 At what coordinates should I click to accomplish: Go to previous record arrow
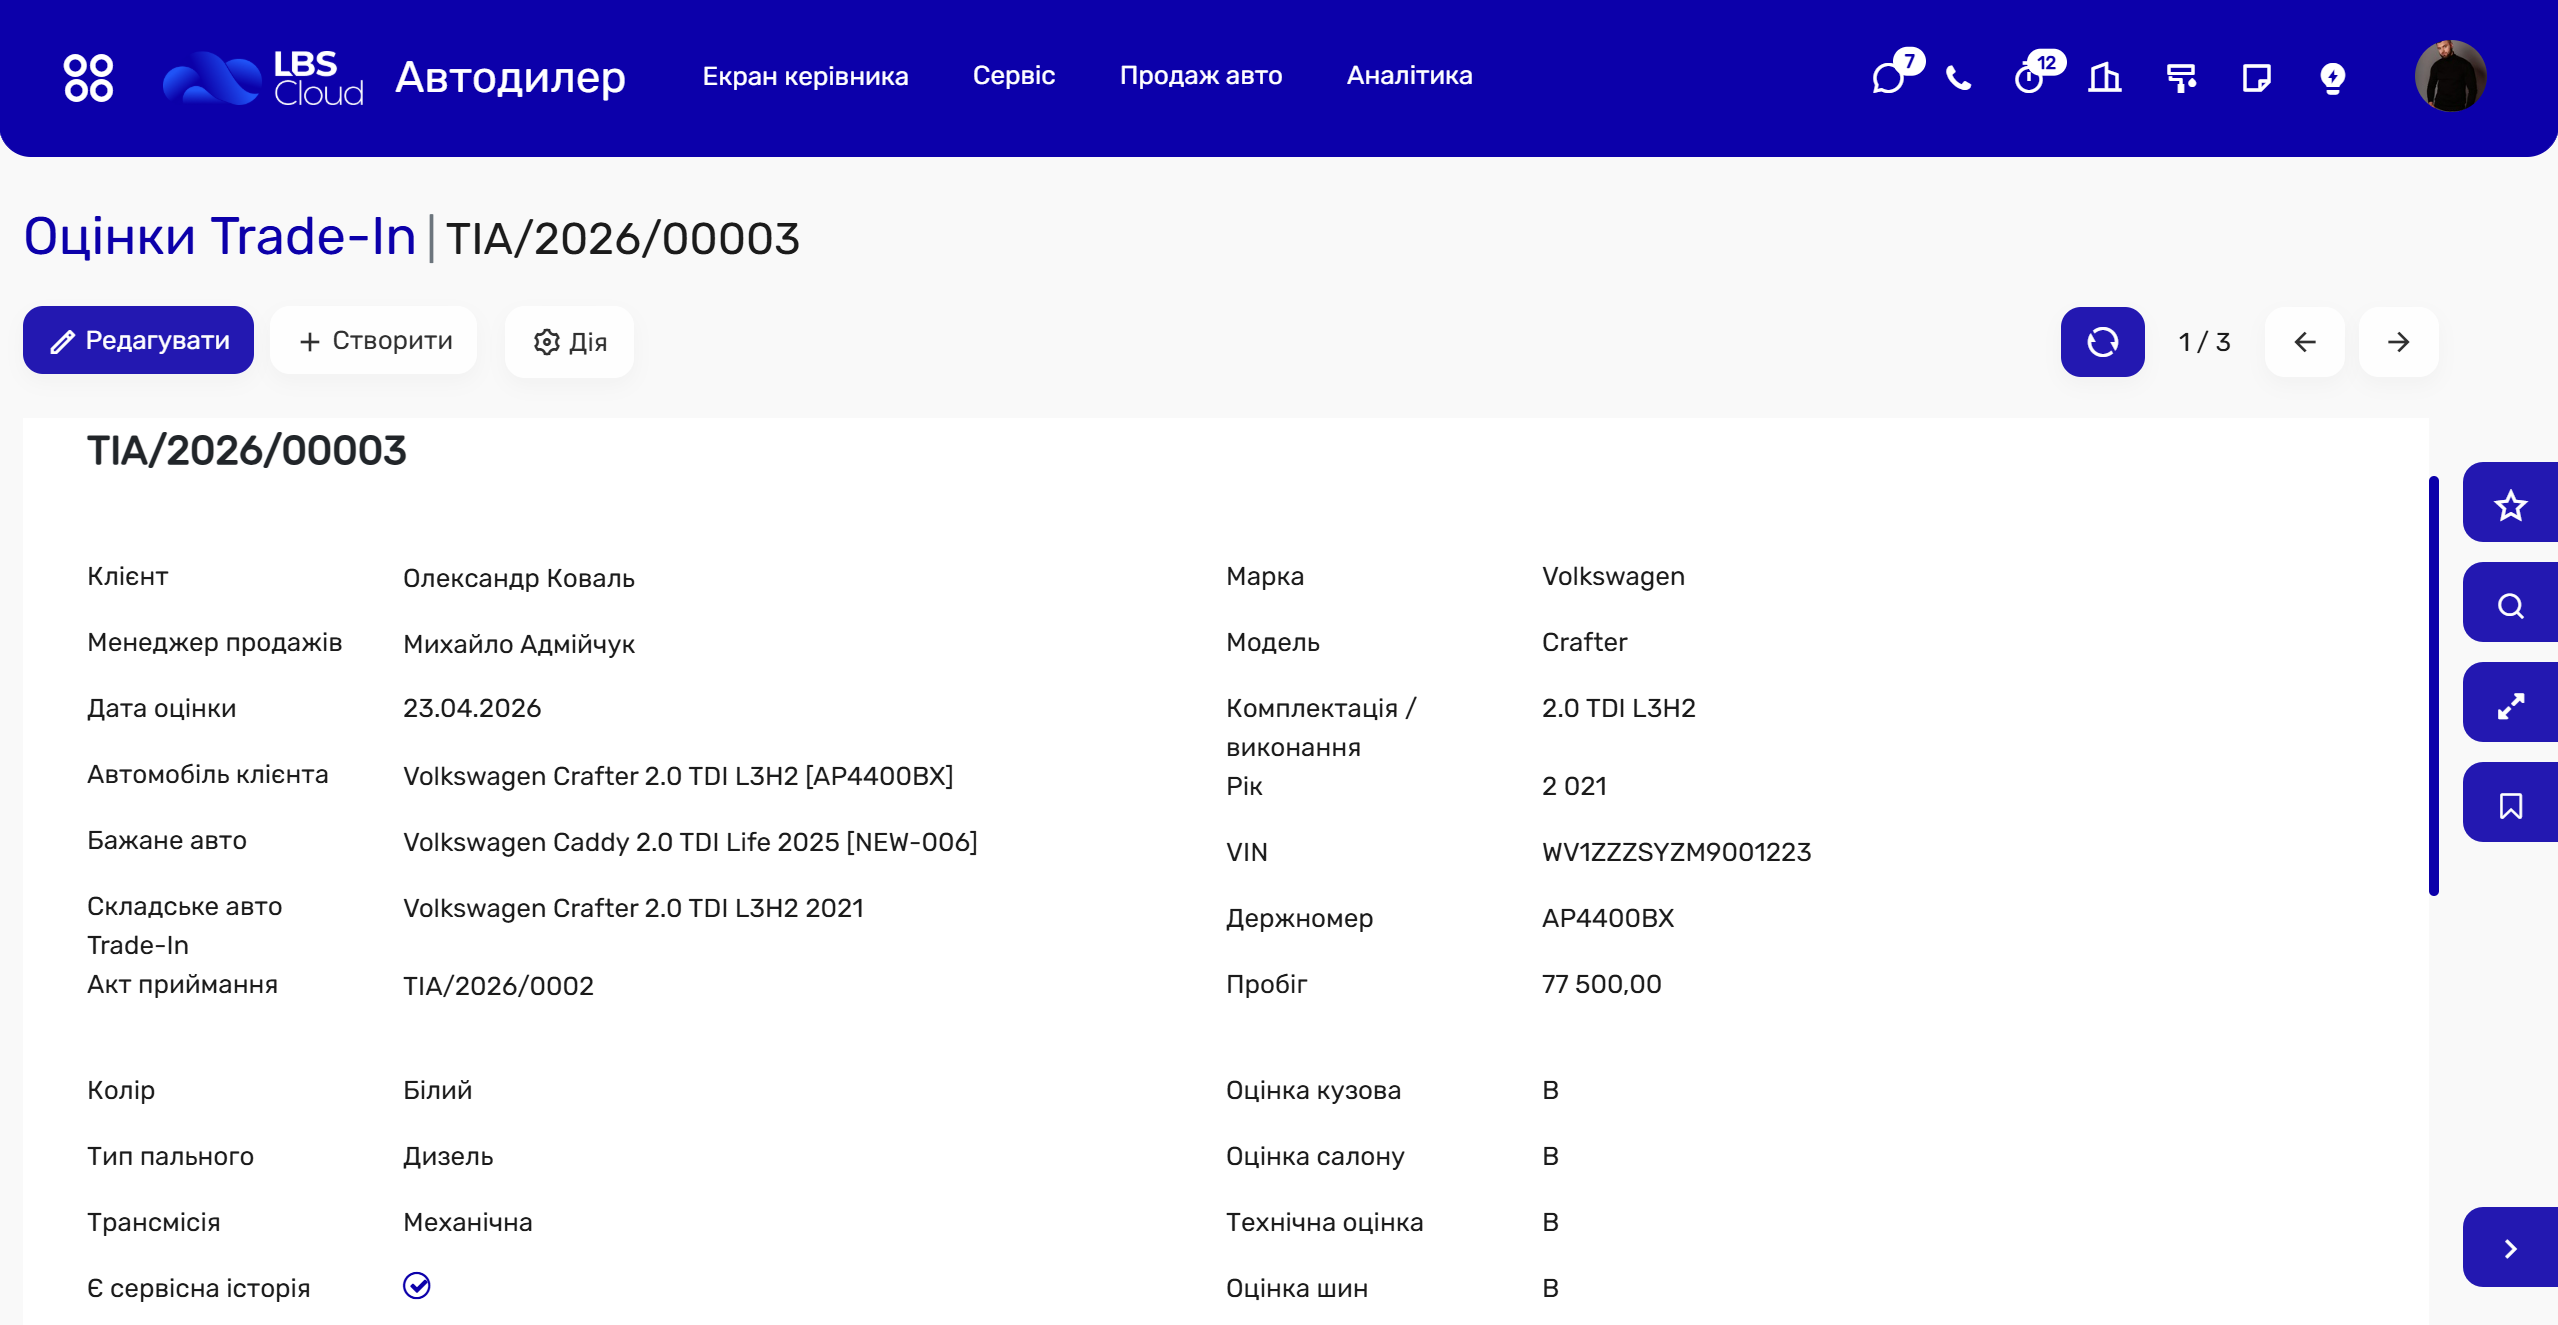click(2305, 342)
